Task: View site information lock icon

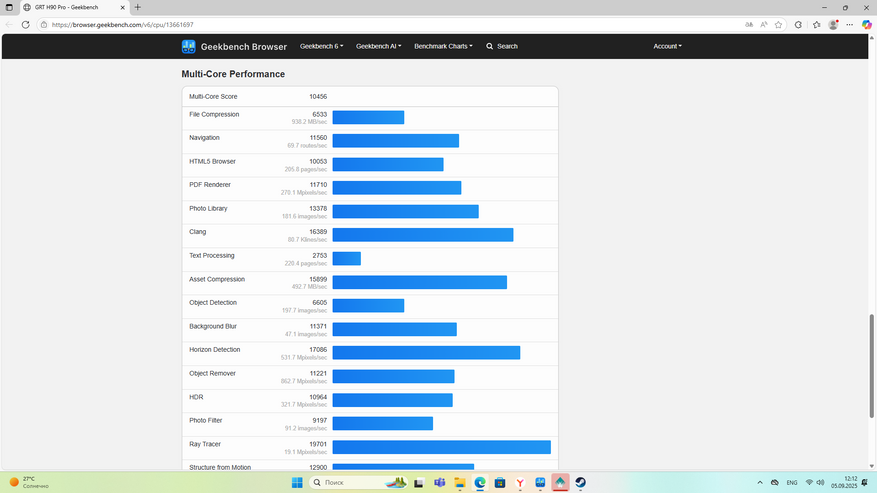Action: [x=44, y=25]
